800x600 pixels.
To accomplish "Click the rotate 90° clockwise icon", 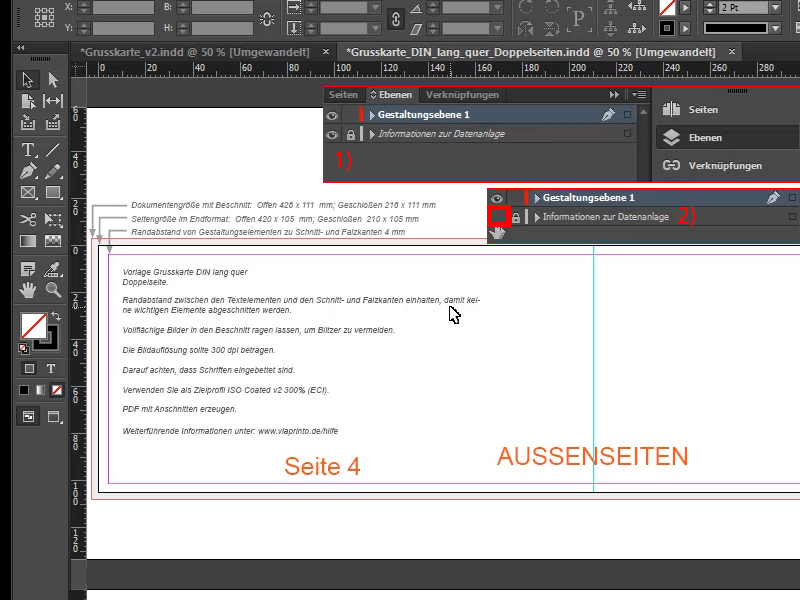I will [x=526, y=7].
